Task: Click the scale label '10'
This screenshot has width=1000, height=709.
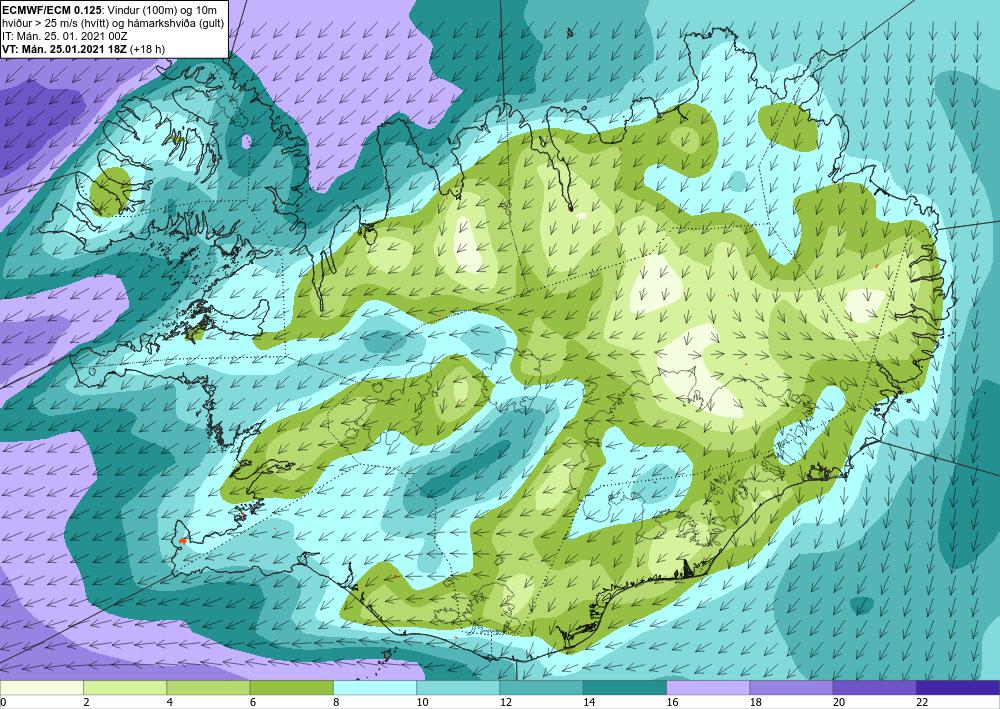Action: click(x=422, y=702)
